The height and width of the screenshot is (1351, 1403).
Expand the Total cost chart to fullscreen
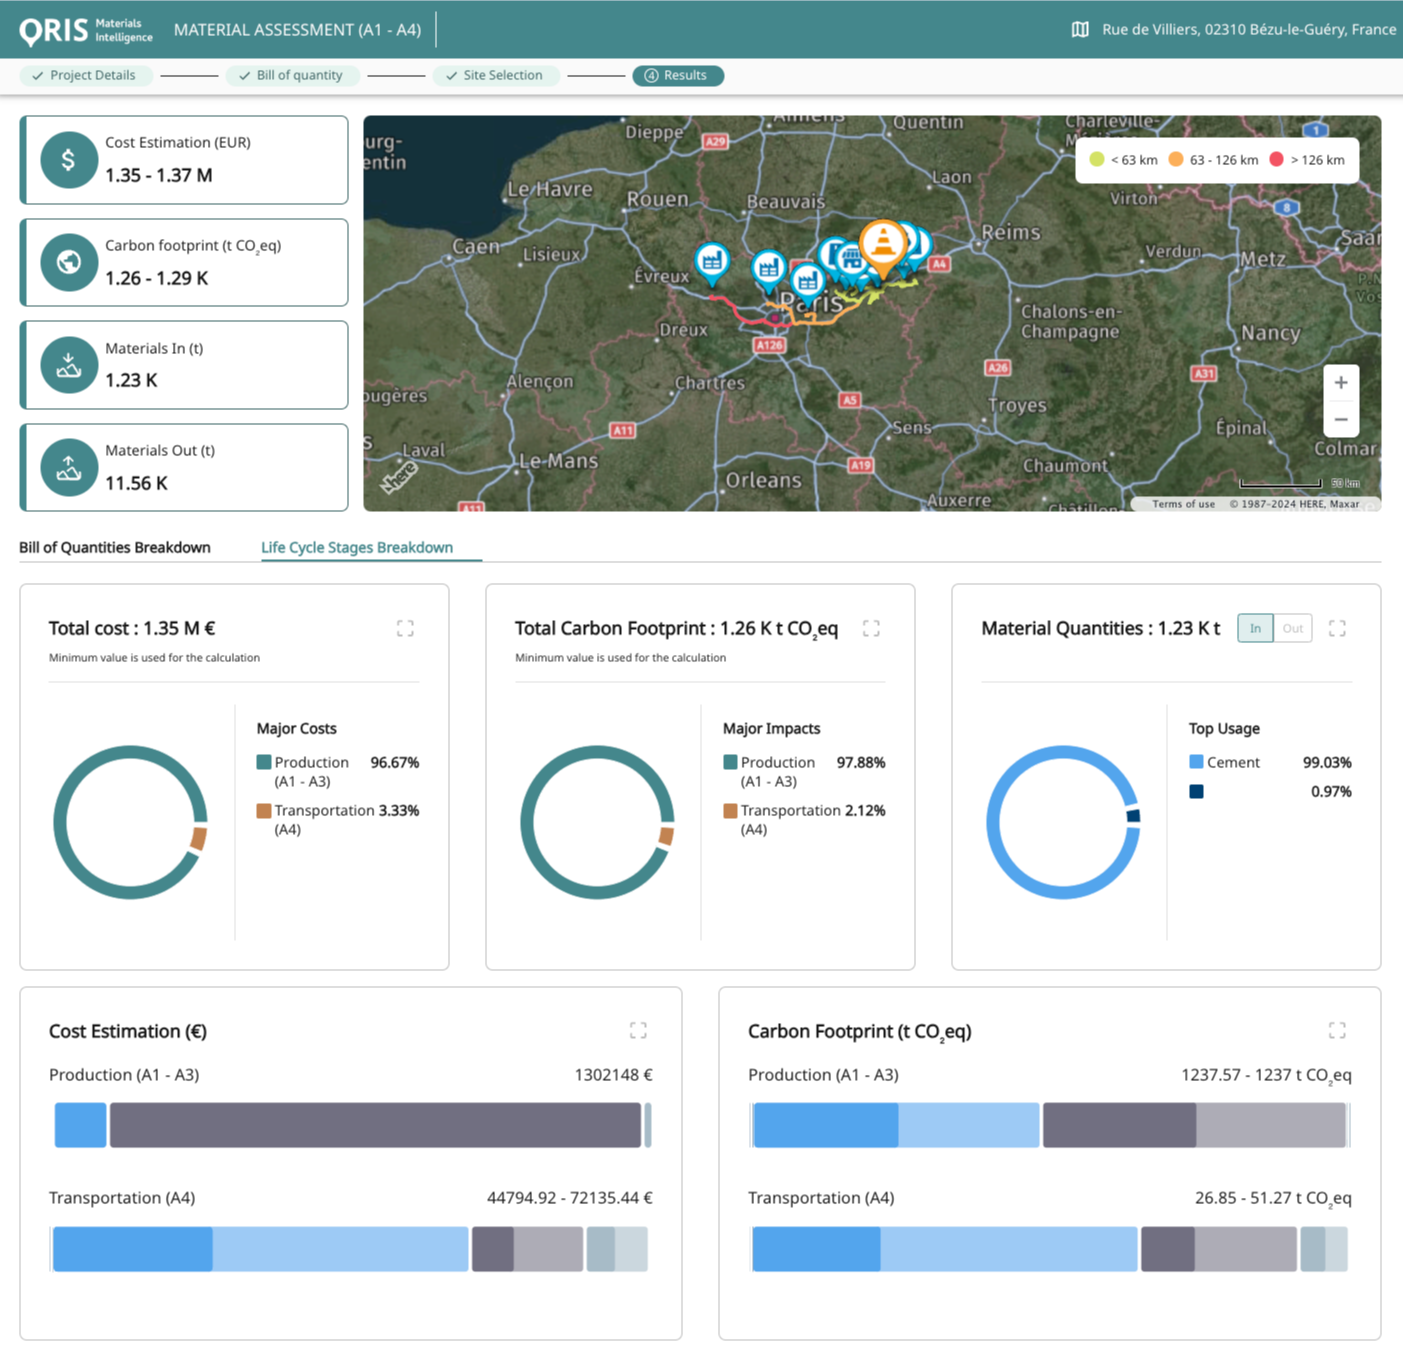click(x=405, y=628)
